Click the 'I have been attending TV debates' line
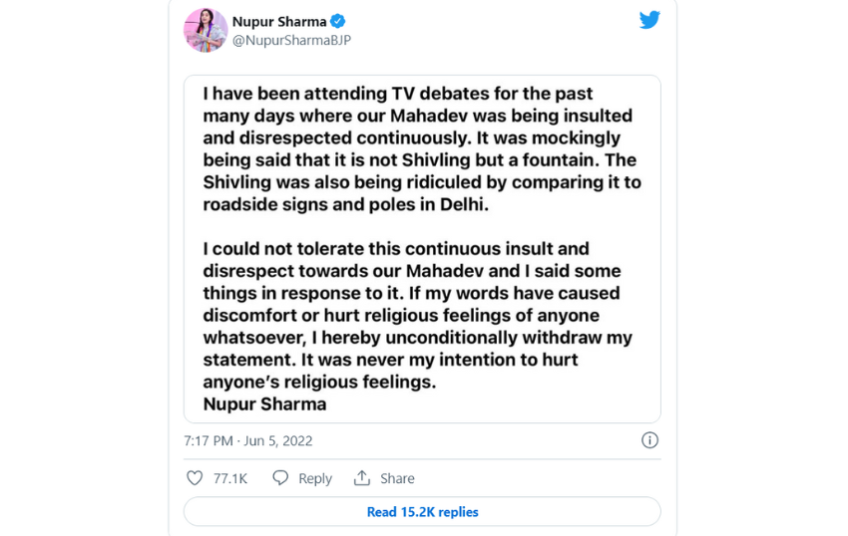This screenshot has height=536, width=848. click(398, 94)
